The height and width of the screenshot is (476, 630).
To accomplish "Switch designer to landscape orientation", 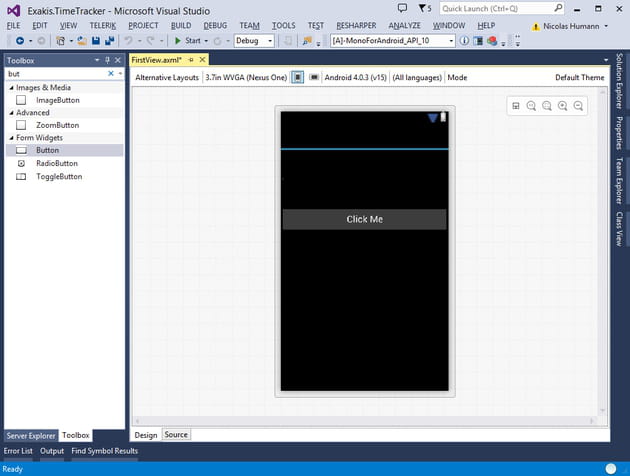I will click(314, 77).
